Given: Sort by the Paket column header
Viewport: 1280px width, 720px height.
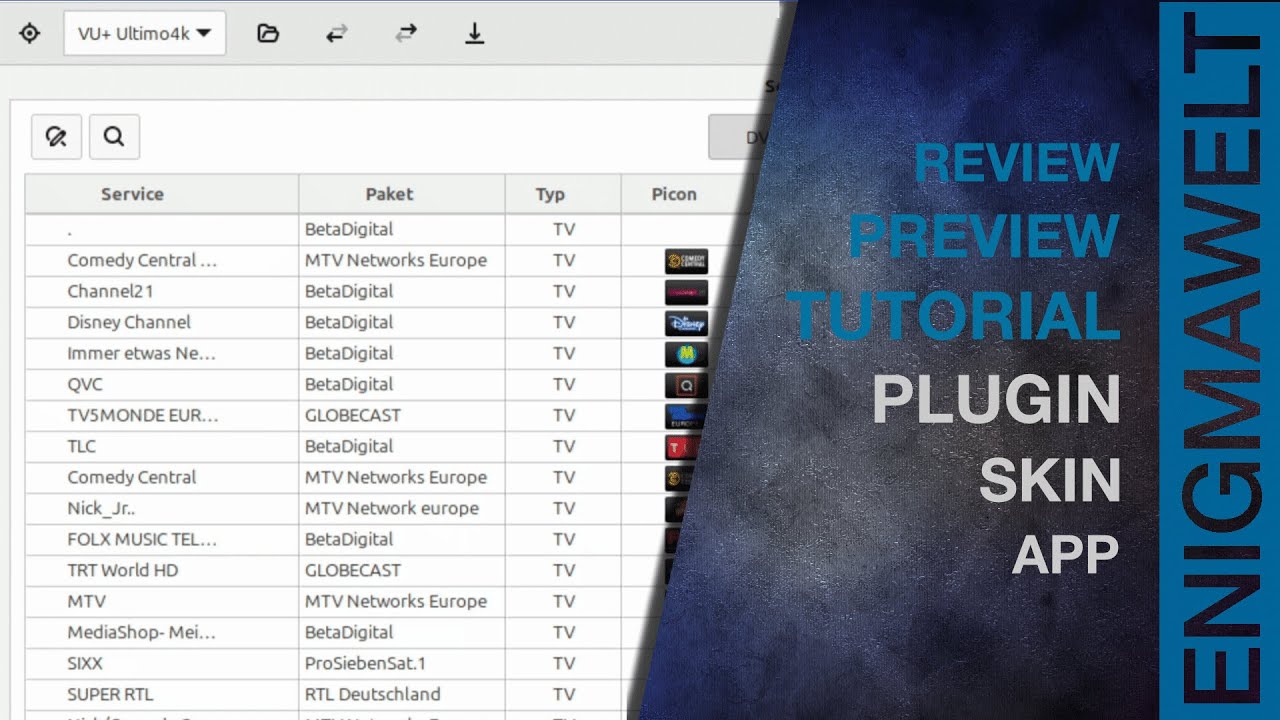Looking at the screenshot, I should (402, 194).
